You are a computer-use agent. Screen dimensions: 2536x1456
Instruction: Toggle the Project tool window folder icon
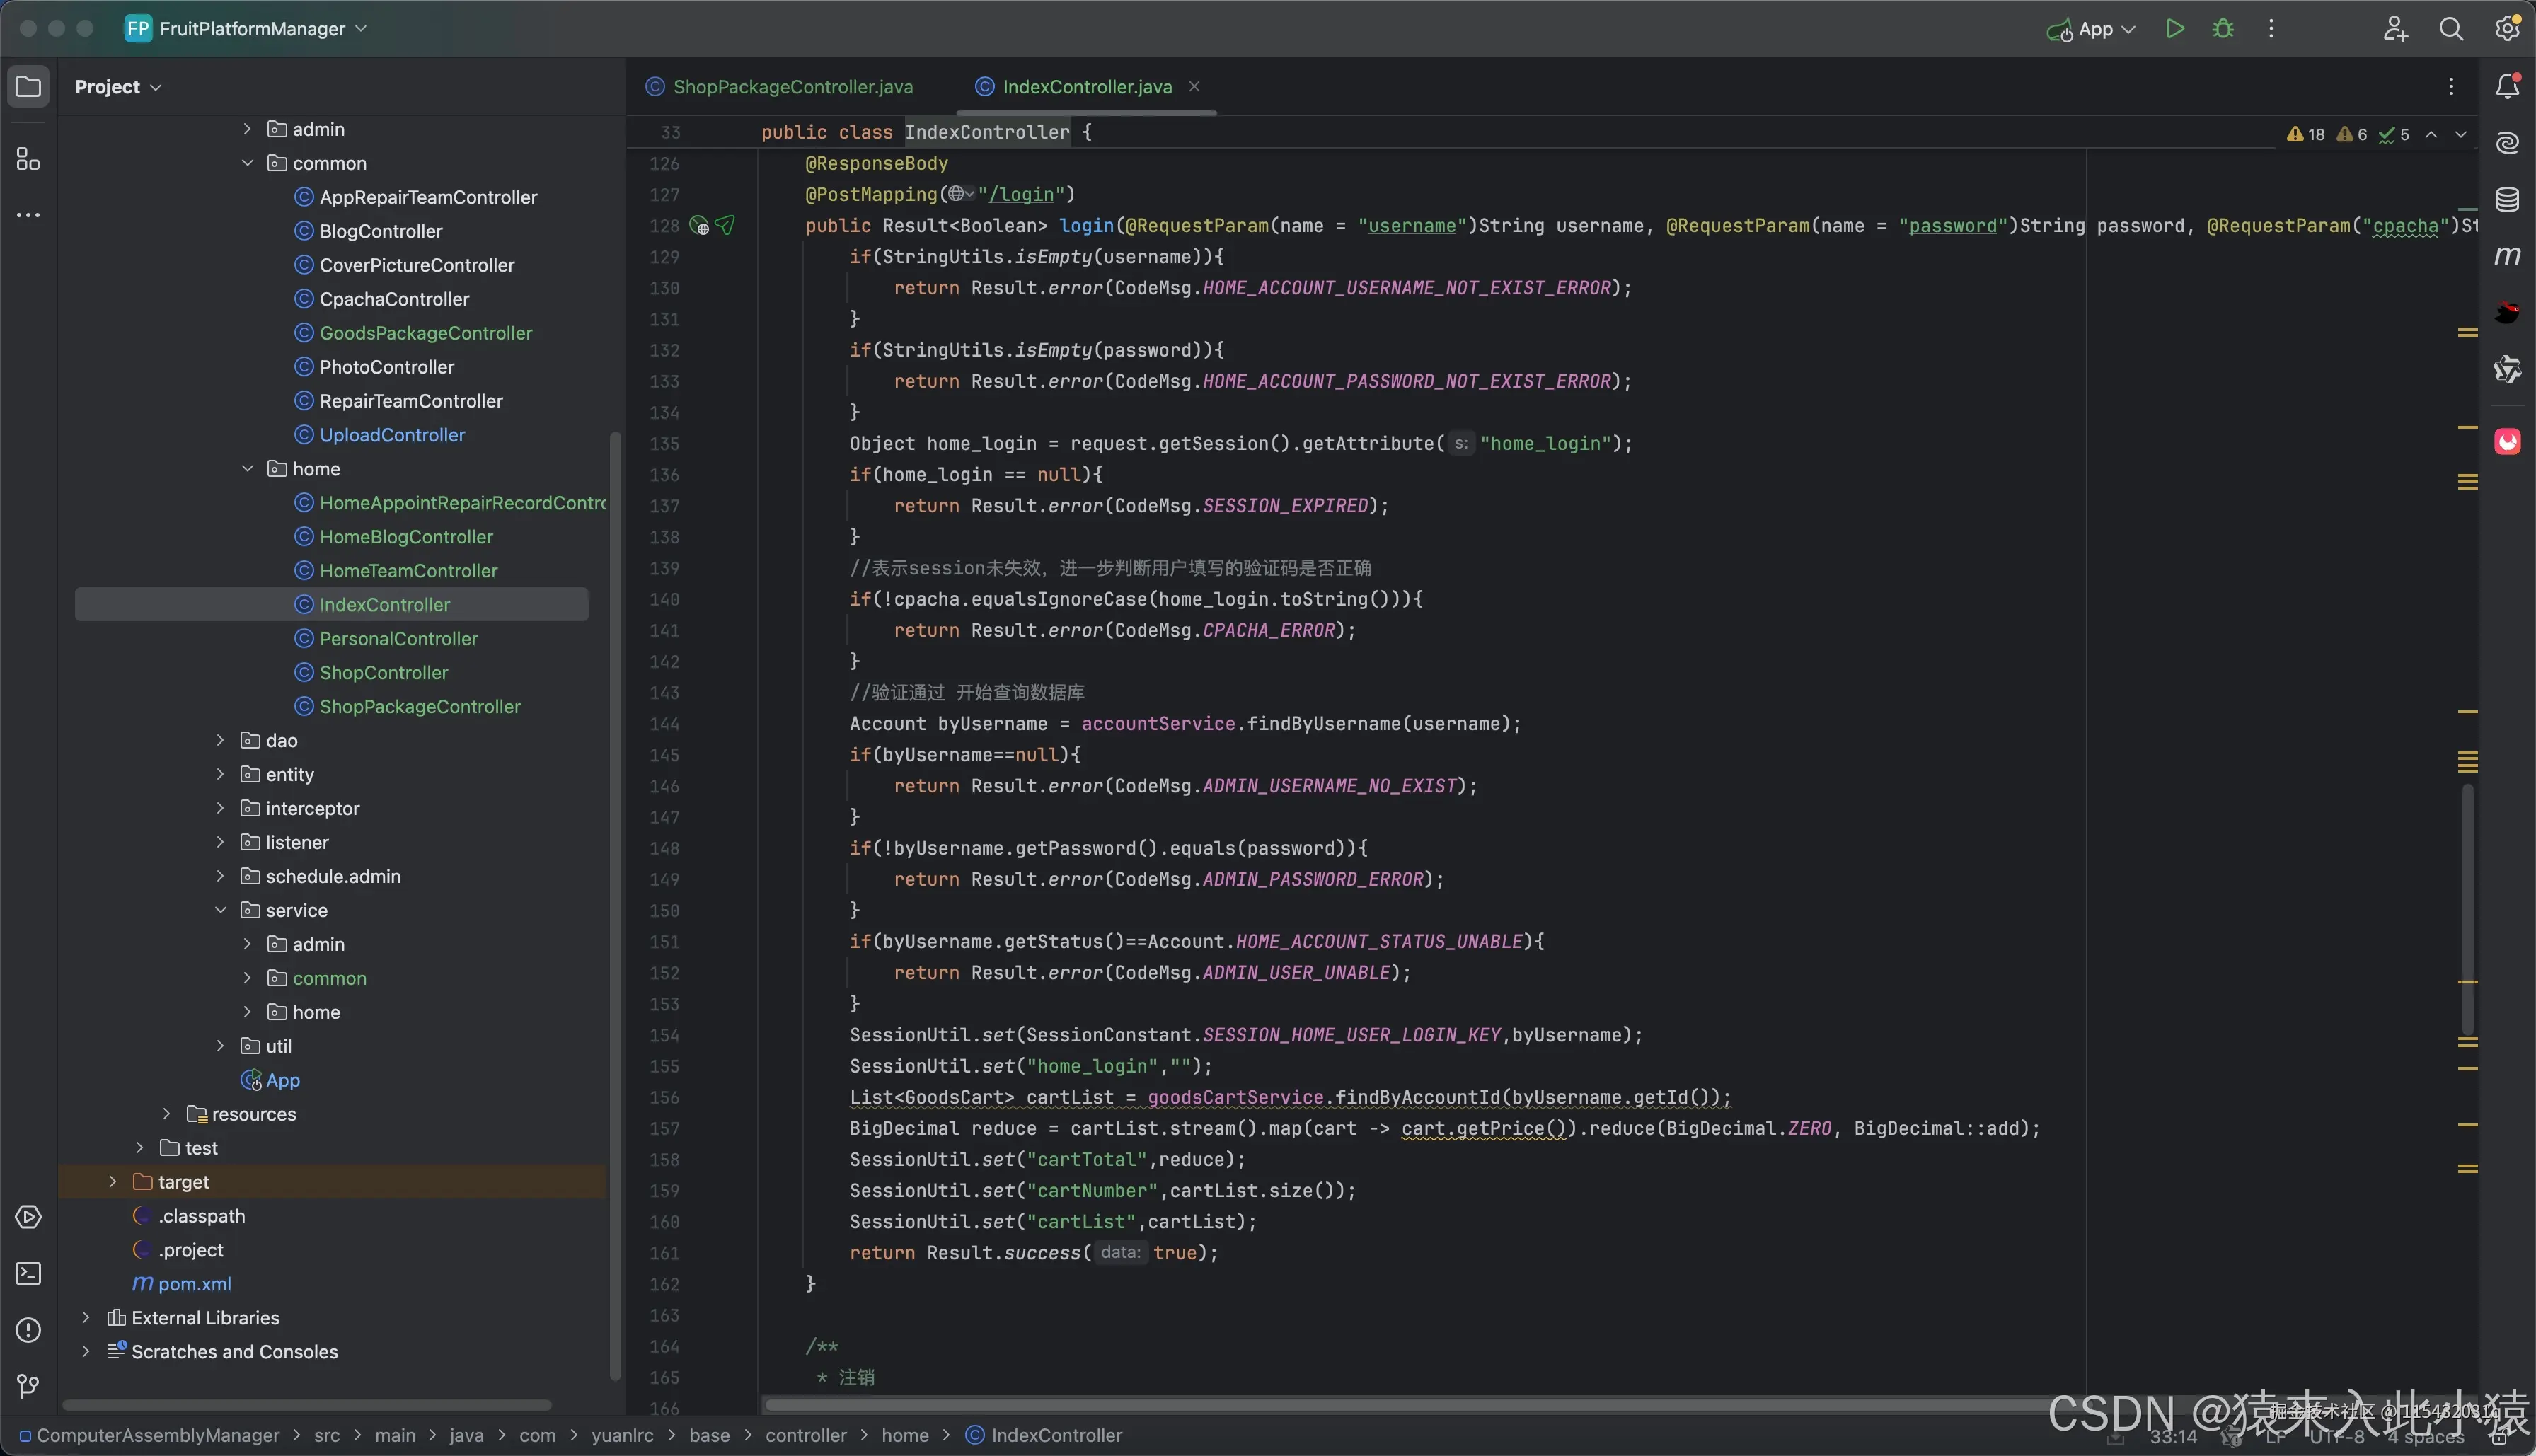[x=28, y=87]
